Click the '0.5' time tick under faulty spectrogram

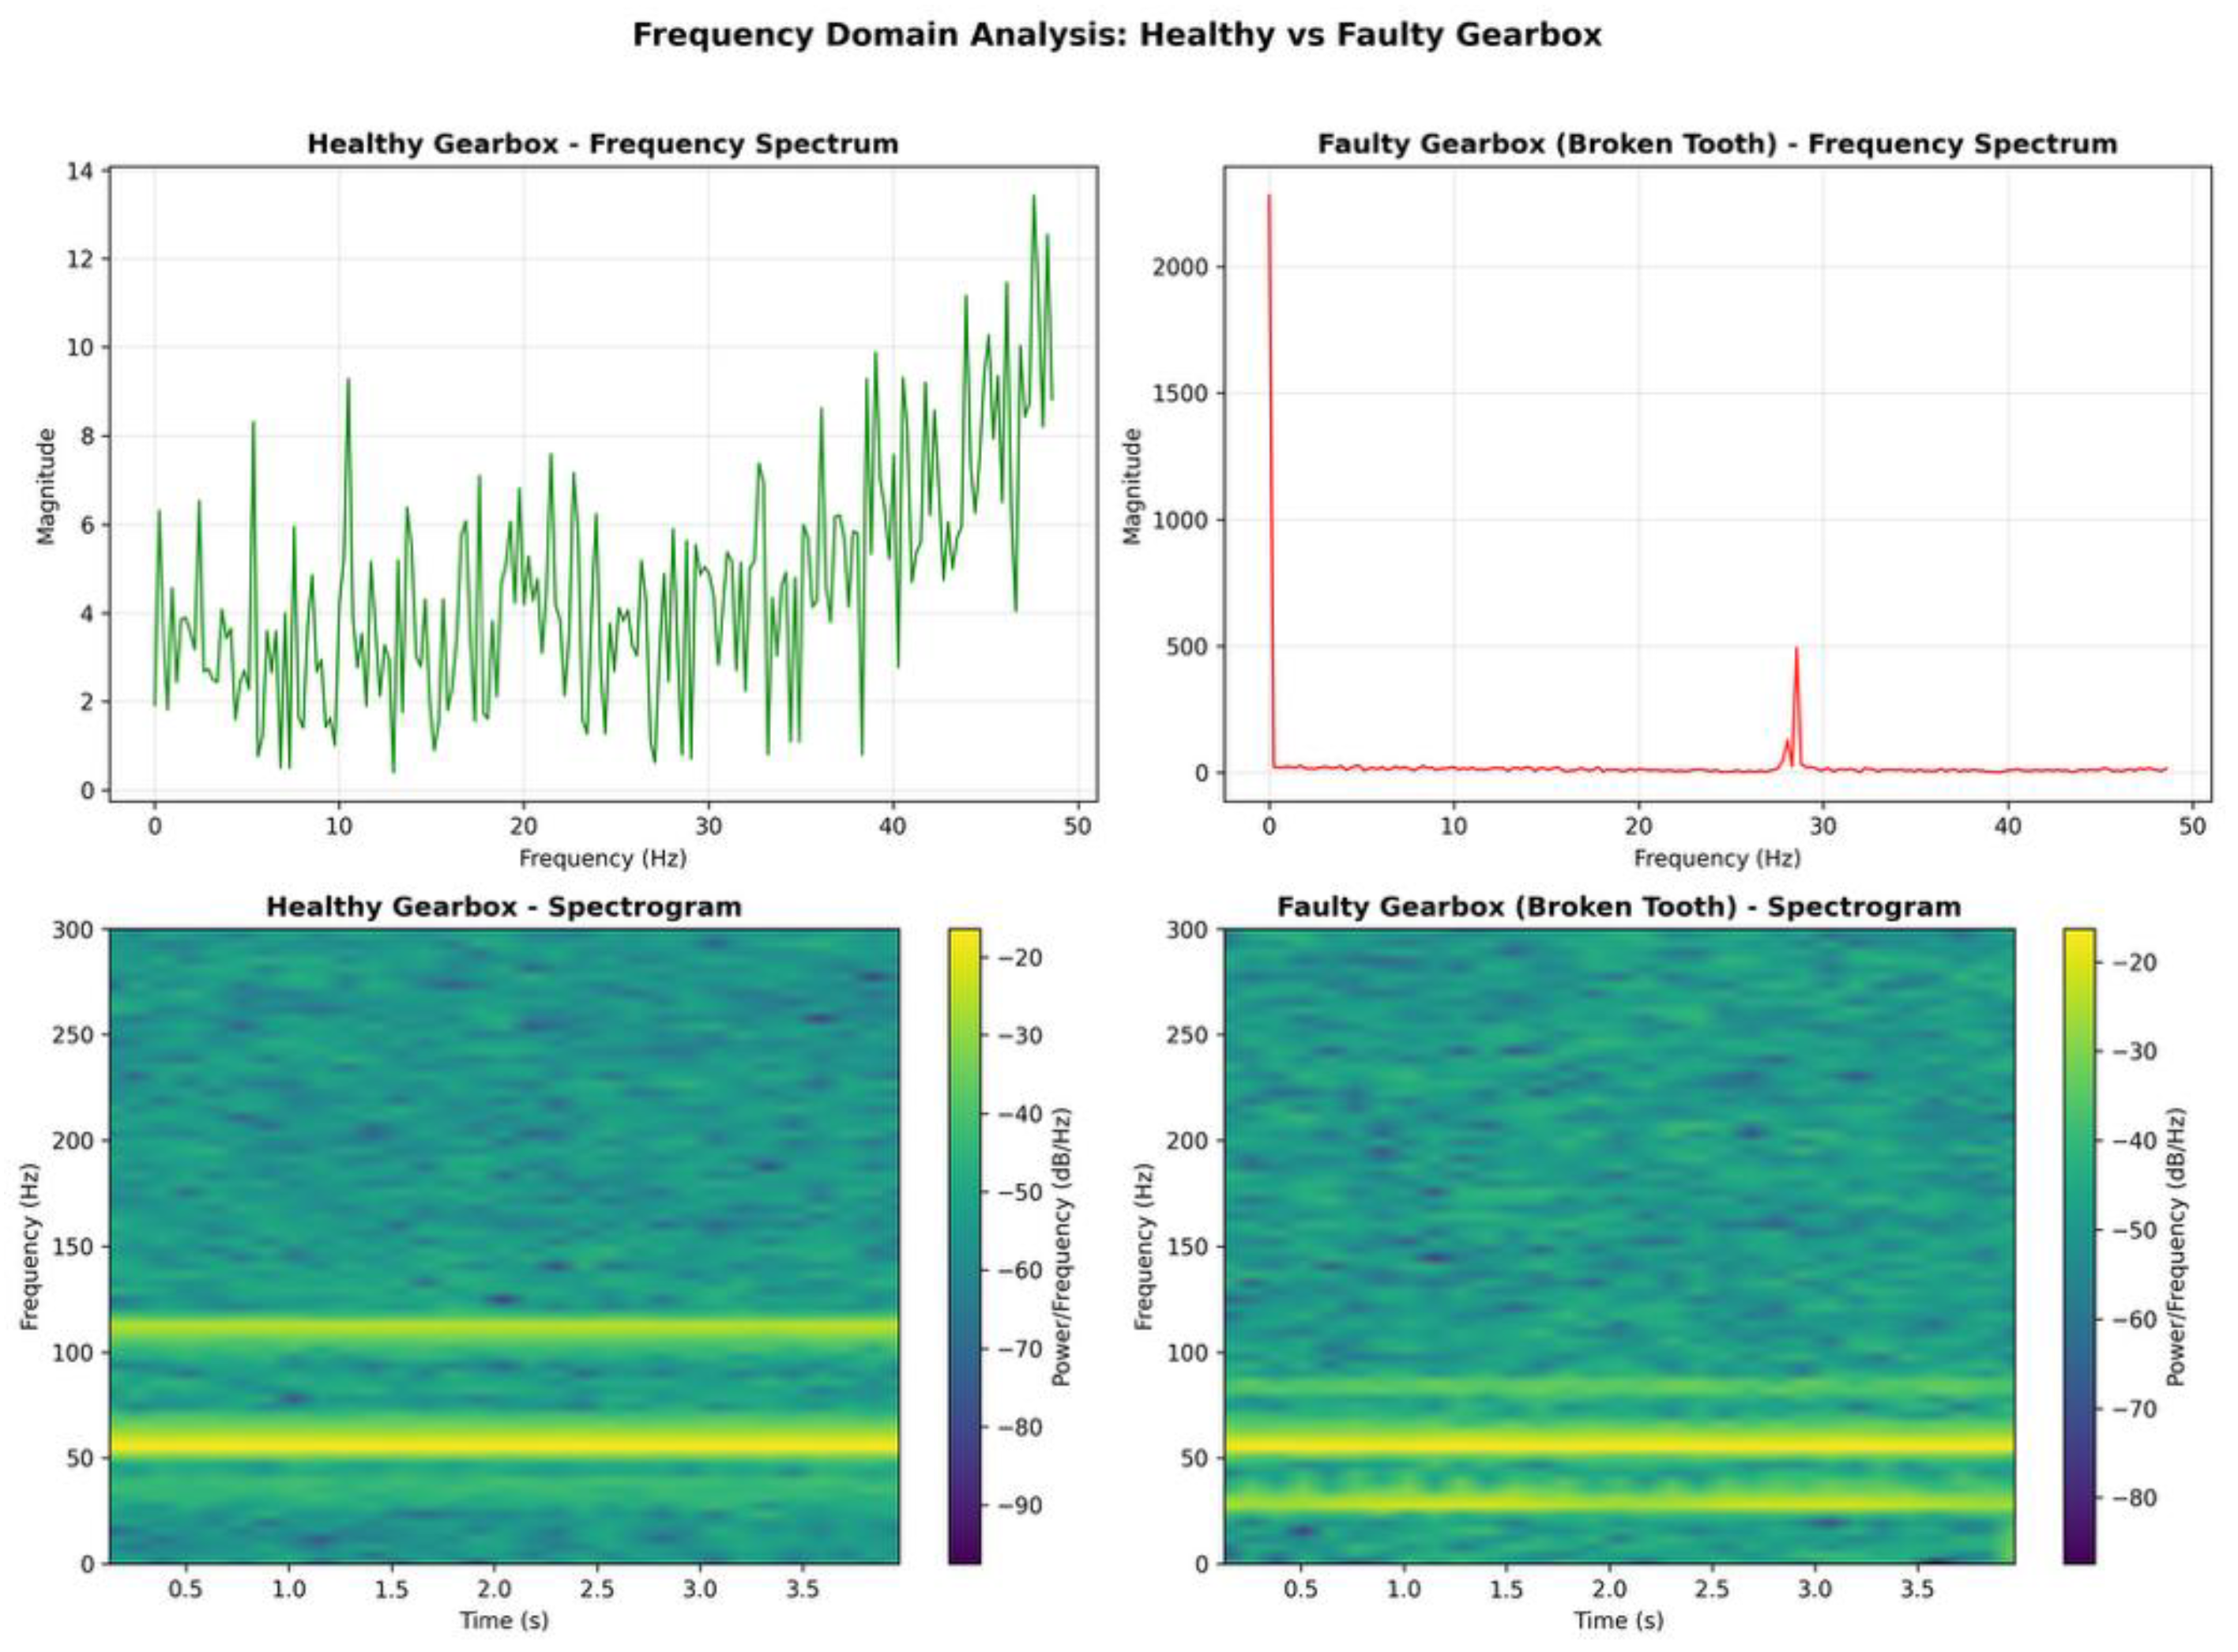pos(1300,1589)
